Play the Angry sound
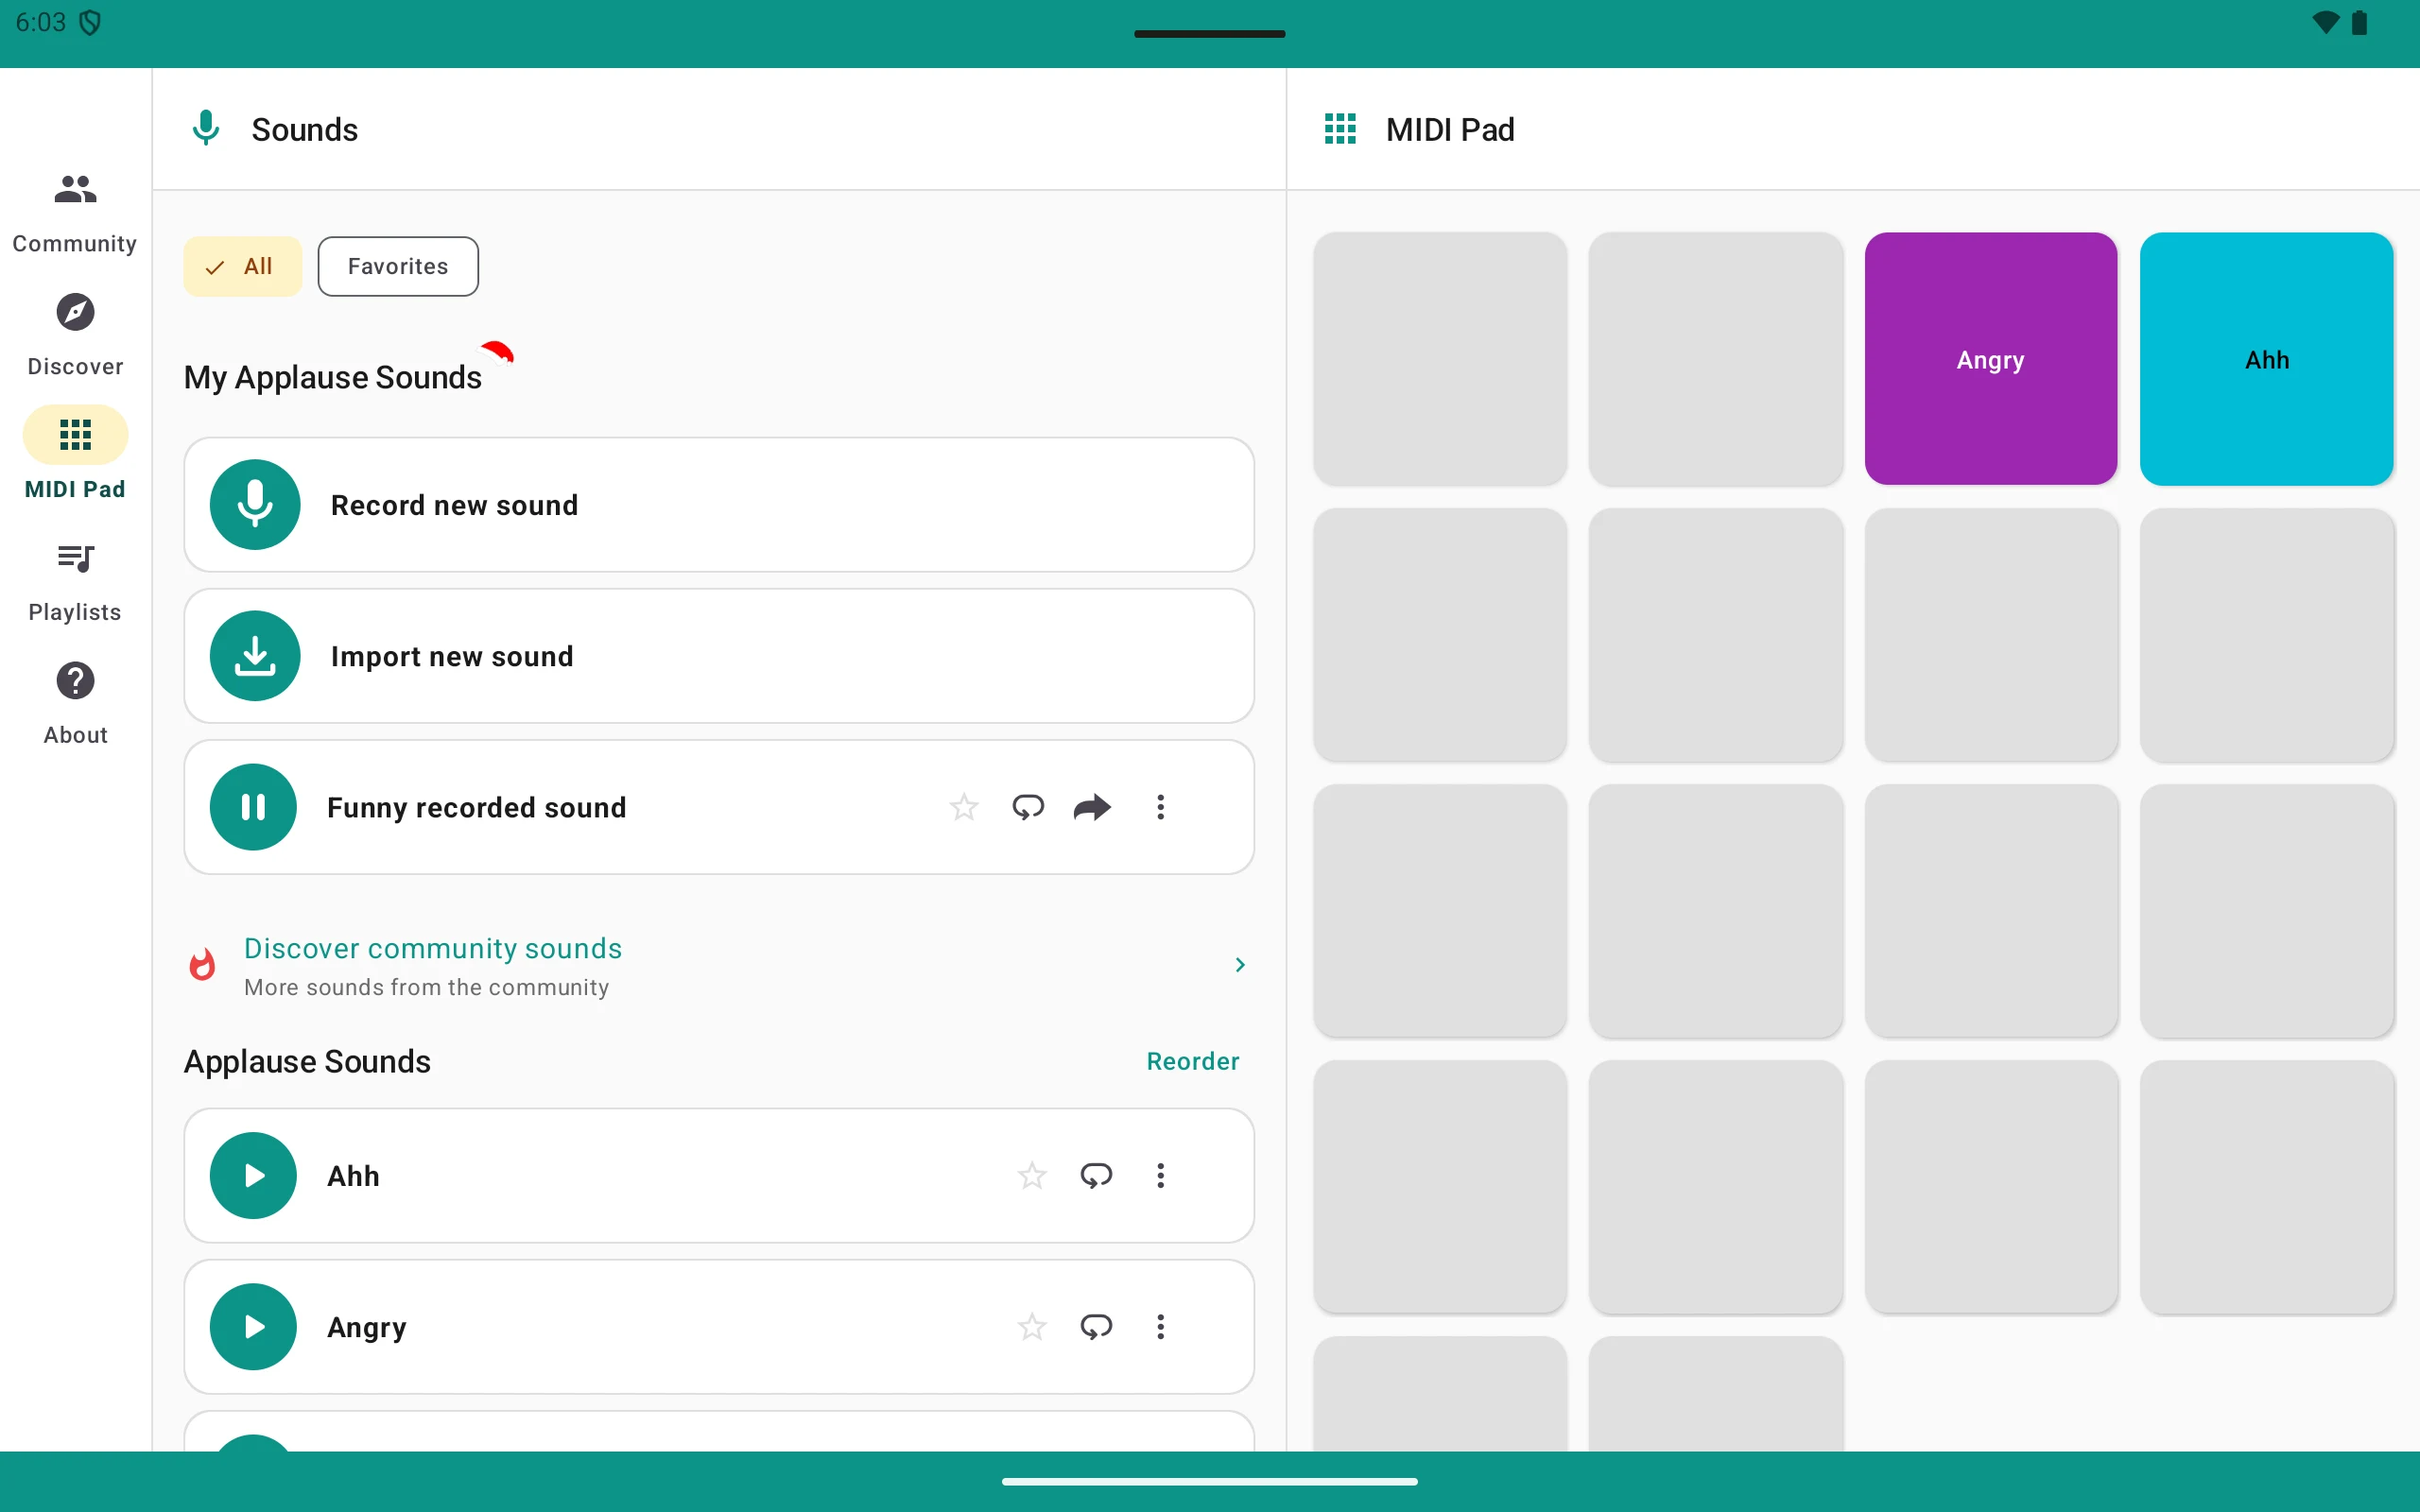Screen dimensions: 2420x1512 pos(253,1327)
